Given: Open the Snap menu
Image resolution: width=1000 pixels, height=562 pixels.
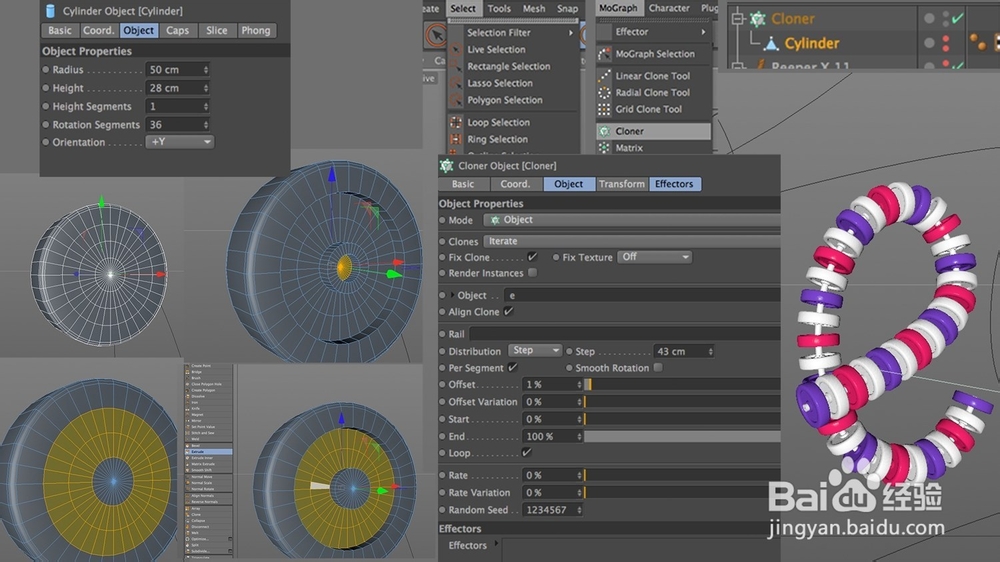Looking at the screenshot, I should click(567, 8).
